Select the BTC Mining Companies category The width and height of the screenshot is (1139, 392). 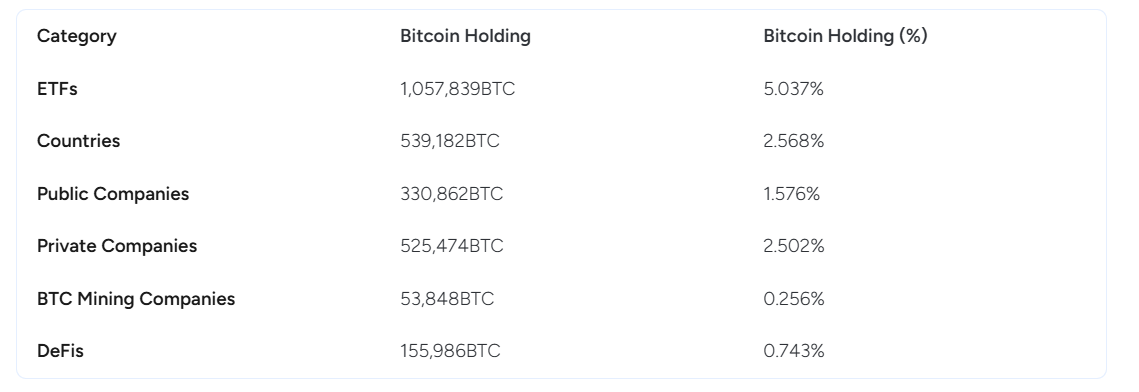[x=136, y=299]
